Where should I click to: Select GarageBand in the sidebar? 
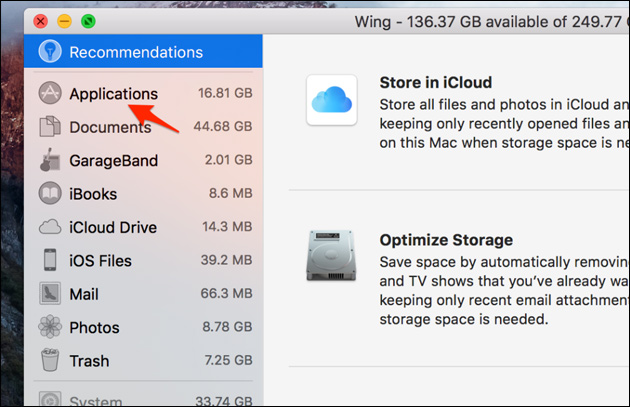(x=143, y=160)
